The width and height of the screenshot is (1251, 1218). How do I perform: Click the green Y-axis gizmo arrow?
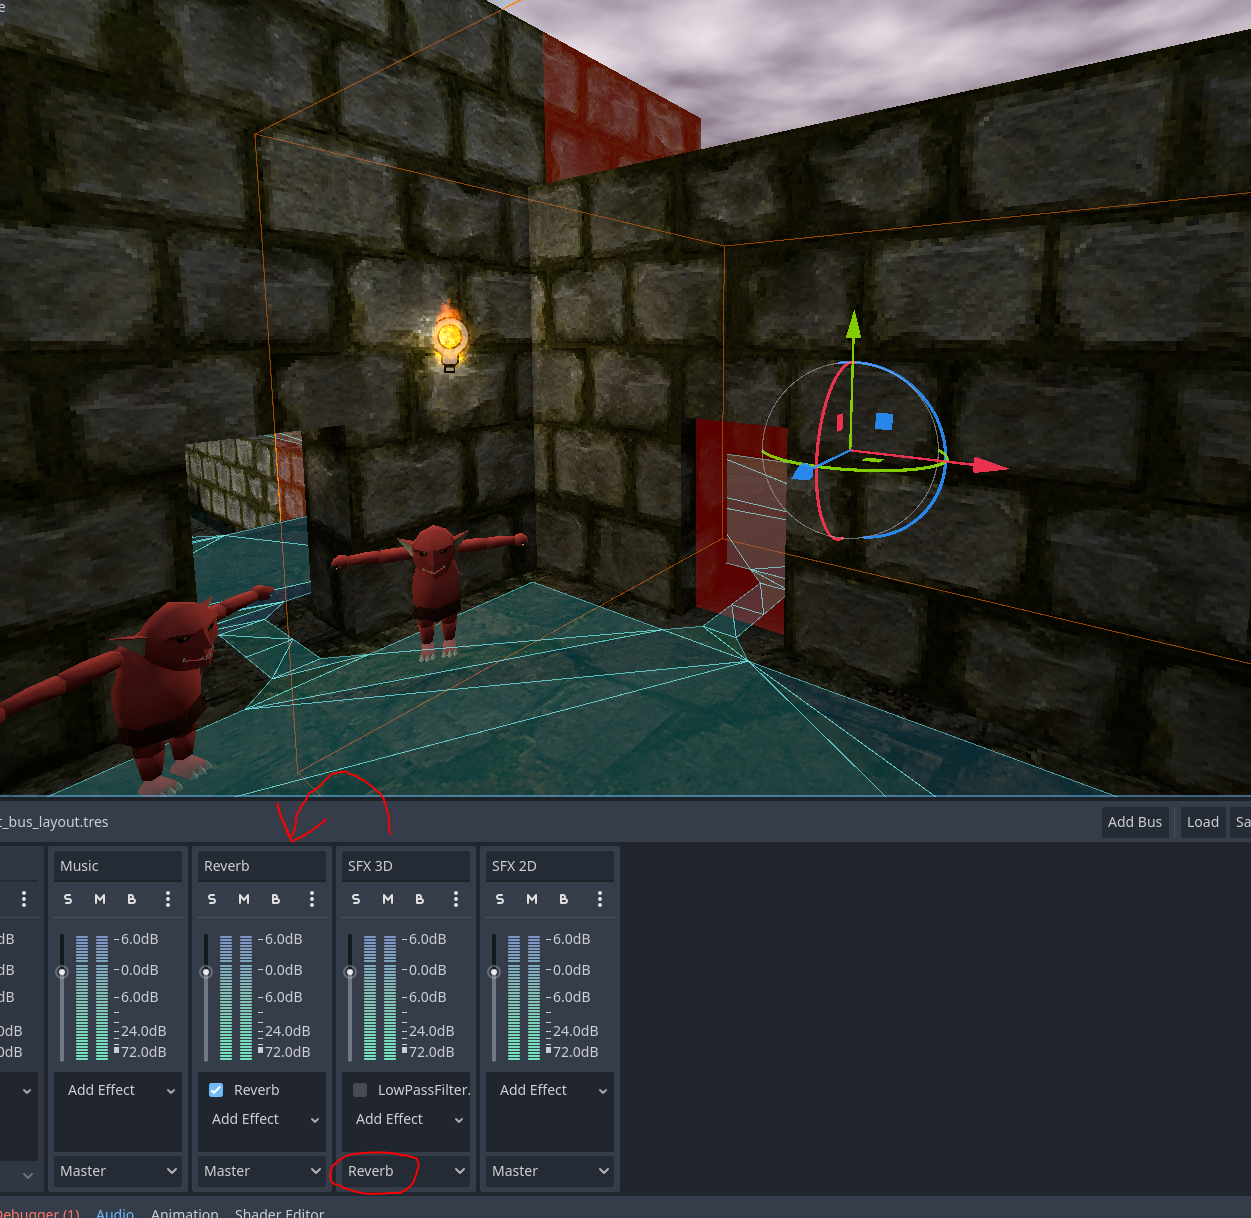pyautogui.click(x=853, y=326)
